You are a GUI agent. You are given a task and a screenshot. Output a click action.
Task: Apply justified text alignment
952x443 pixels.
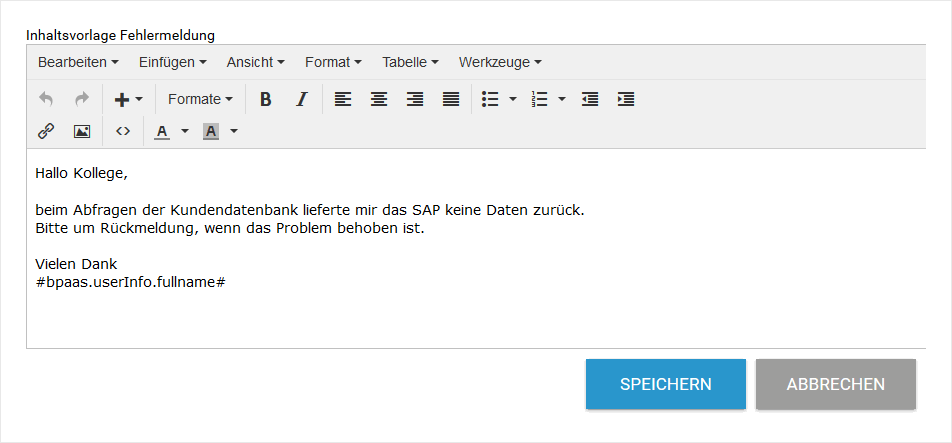pyautogui.click(x=451, y=99)
